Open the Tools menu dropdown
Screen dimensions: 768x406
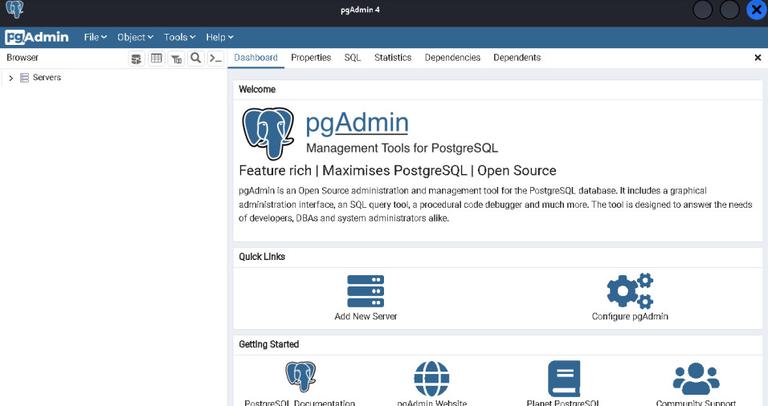point(179,37)
